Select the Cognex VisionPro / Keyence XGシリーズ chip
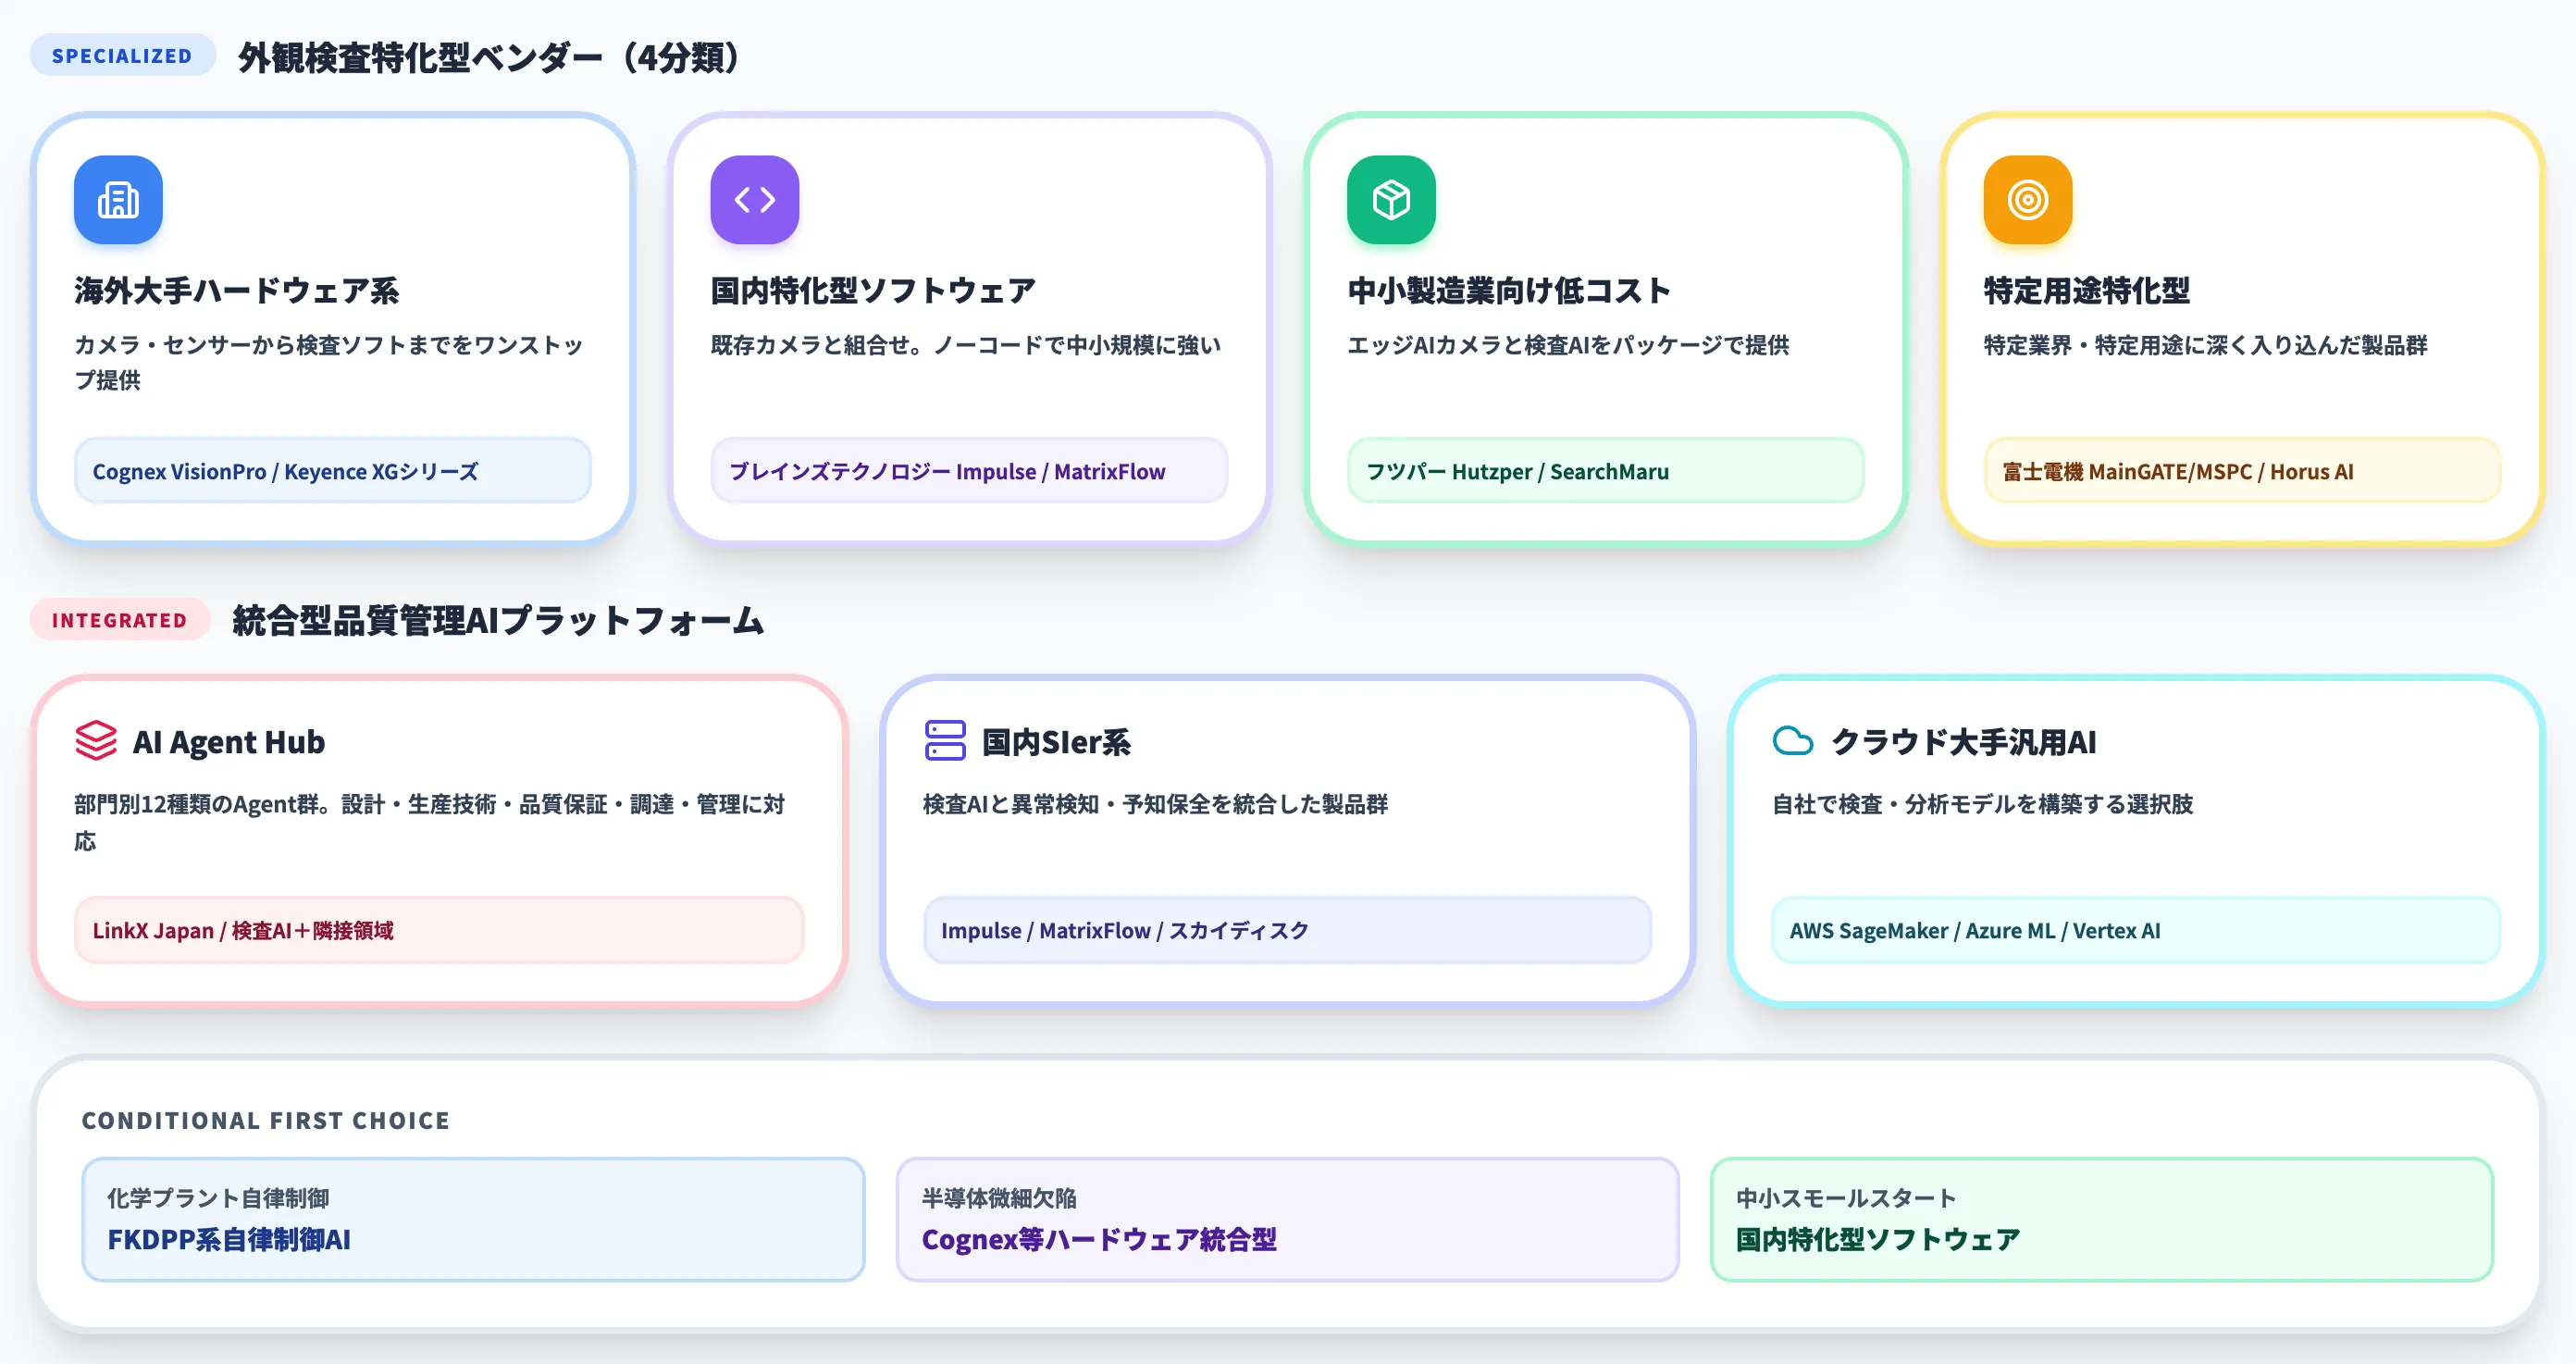This screenshot has width=2576, height=1364. pos(333,471)
